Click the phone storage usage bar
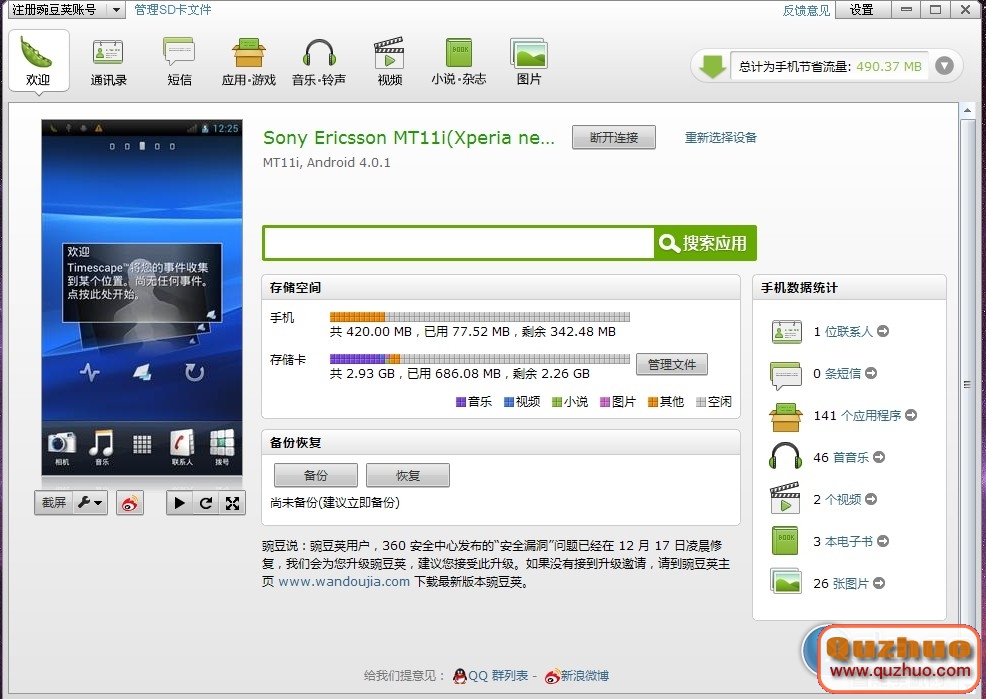 point(480,317)
